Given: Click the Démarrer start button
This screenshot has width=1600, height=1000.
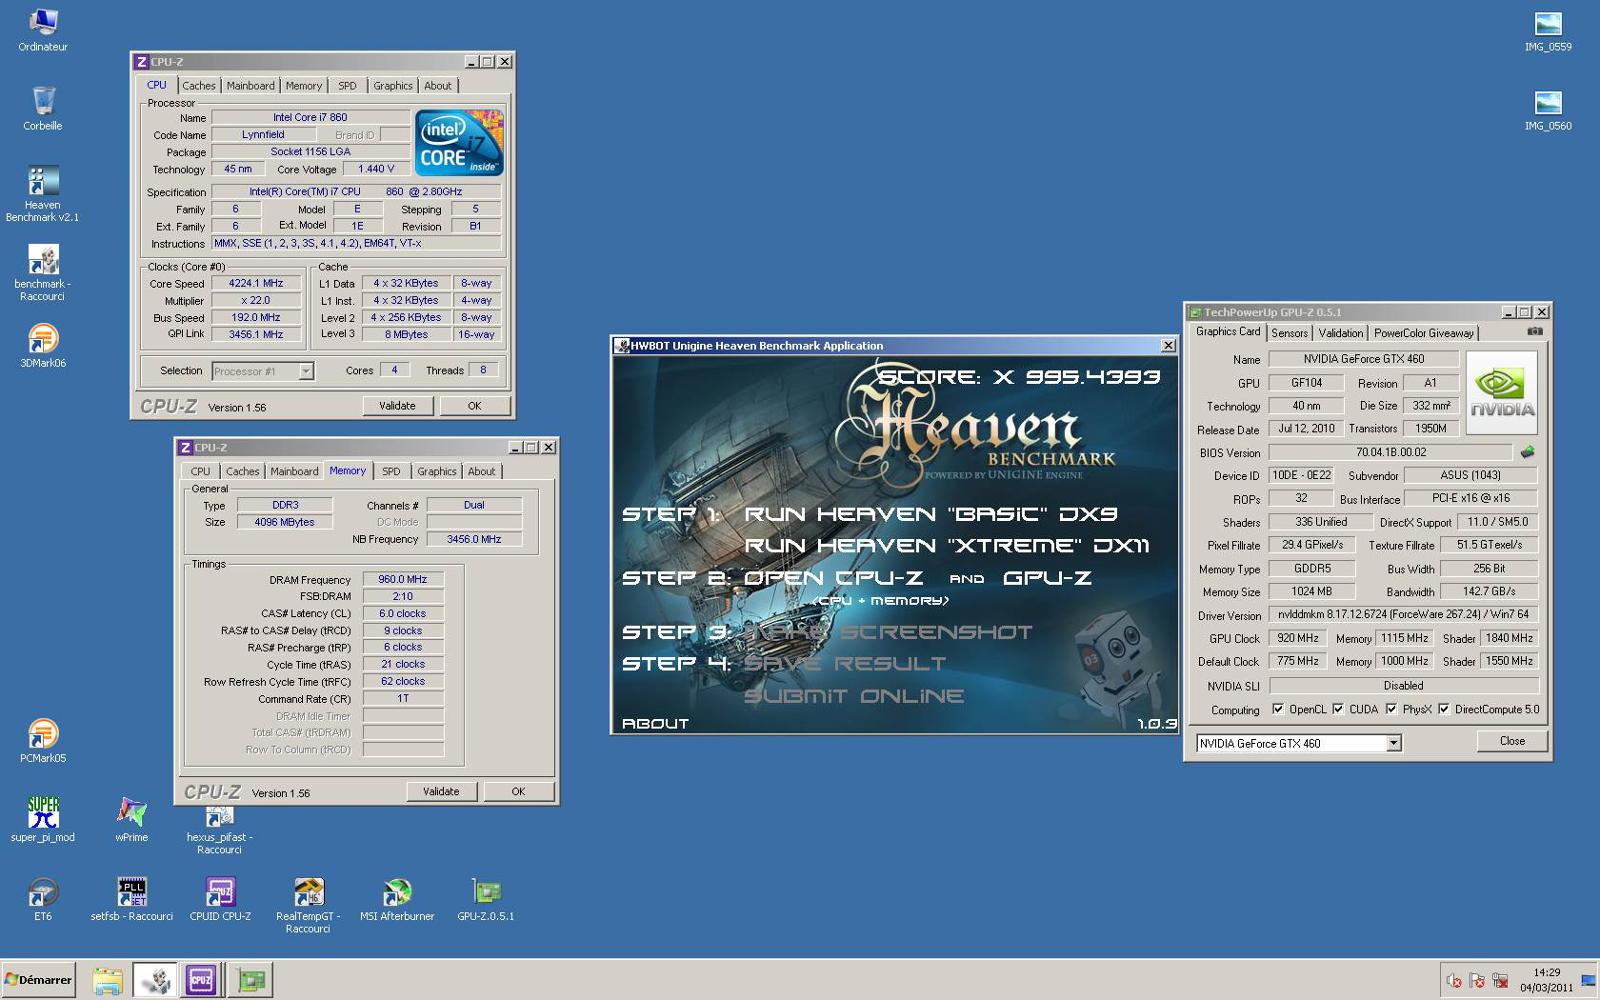Looking at the screenshot, I should tap(40, 980).
